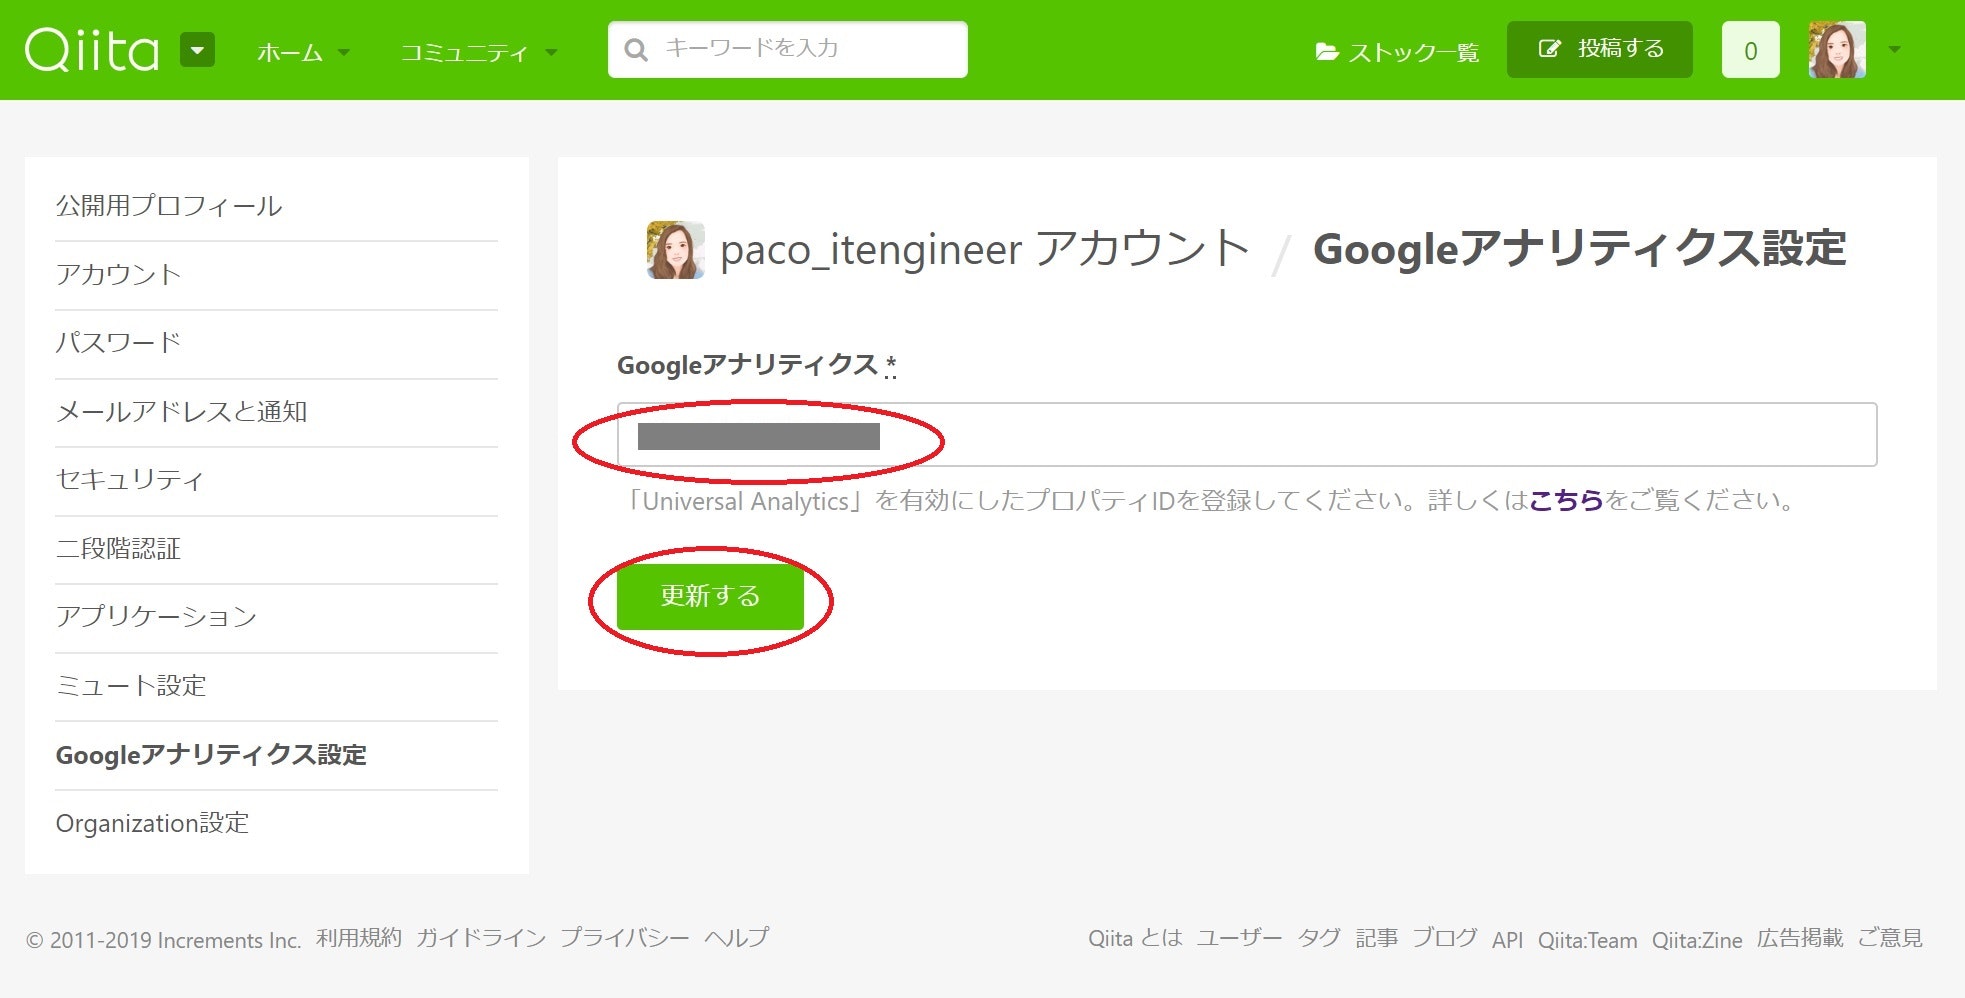Image resolution: width=1965 pixels, height=998 pixels.
Task: Expand the ホーム menu
Action: point(303,52)
